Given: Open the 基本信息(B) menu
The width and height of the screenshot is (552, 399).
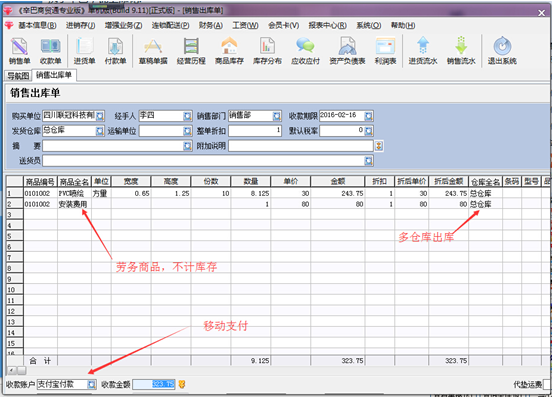Looking at the screenshot, I should [x=37, y=25].
